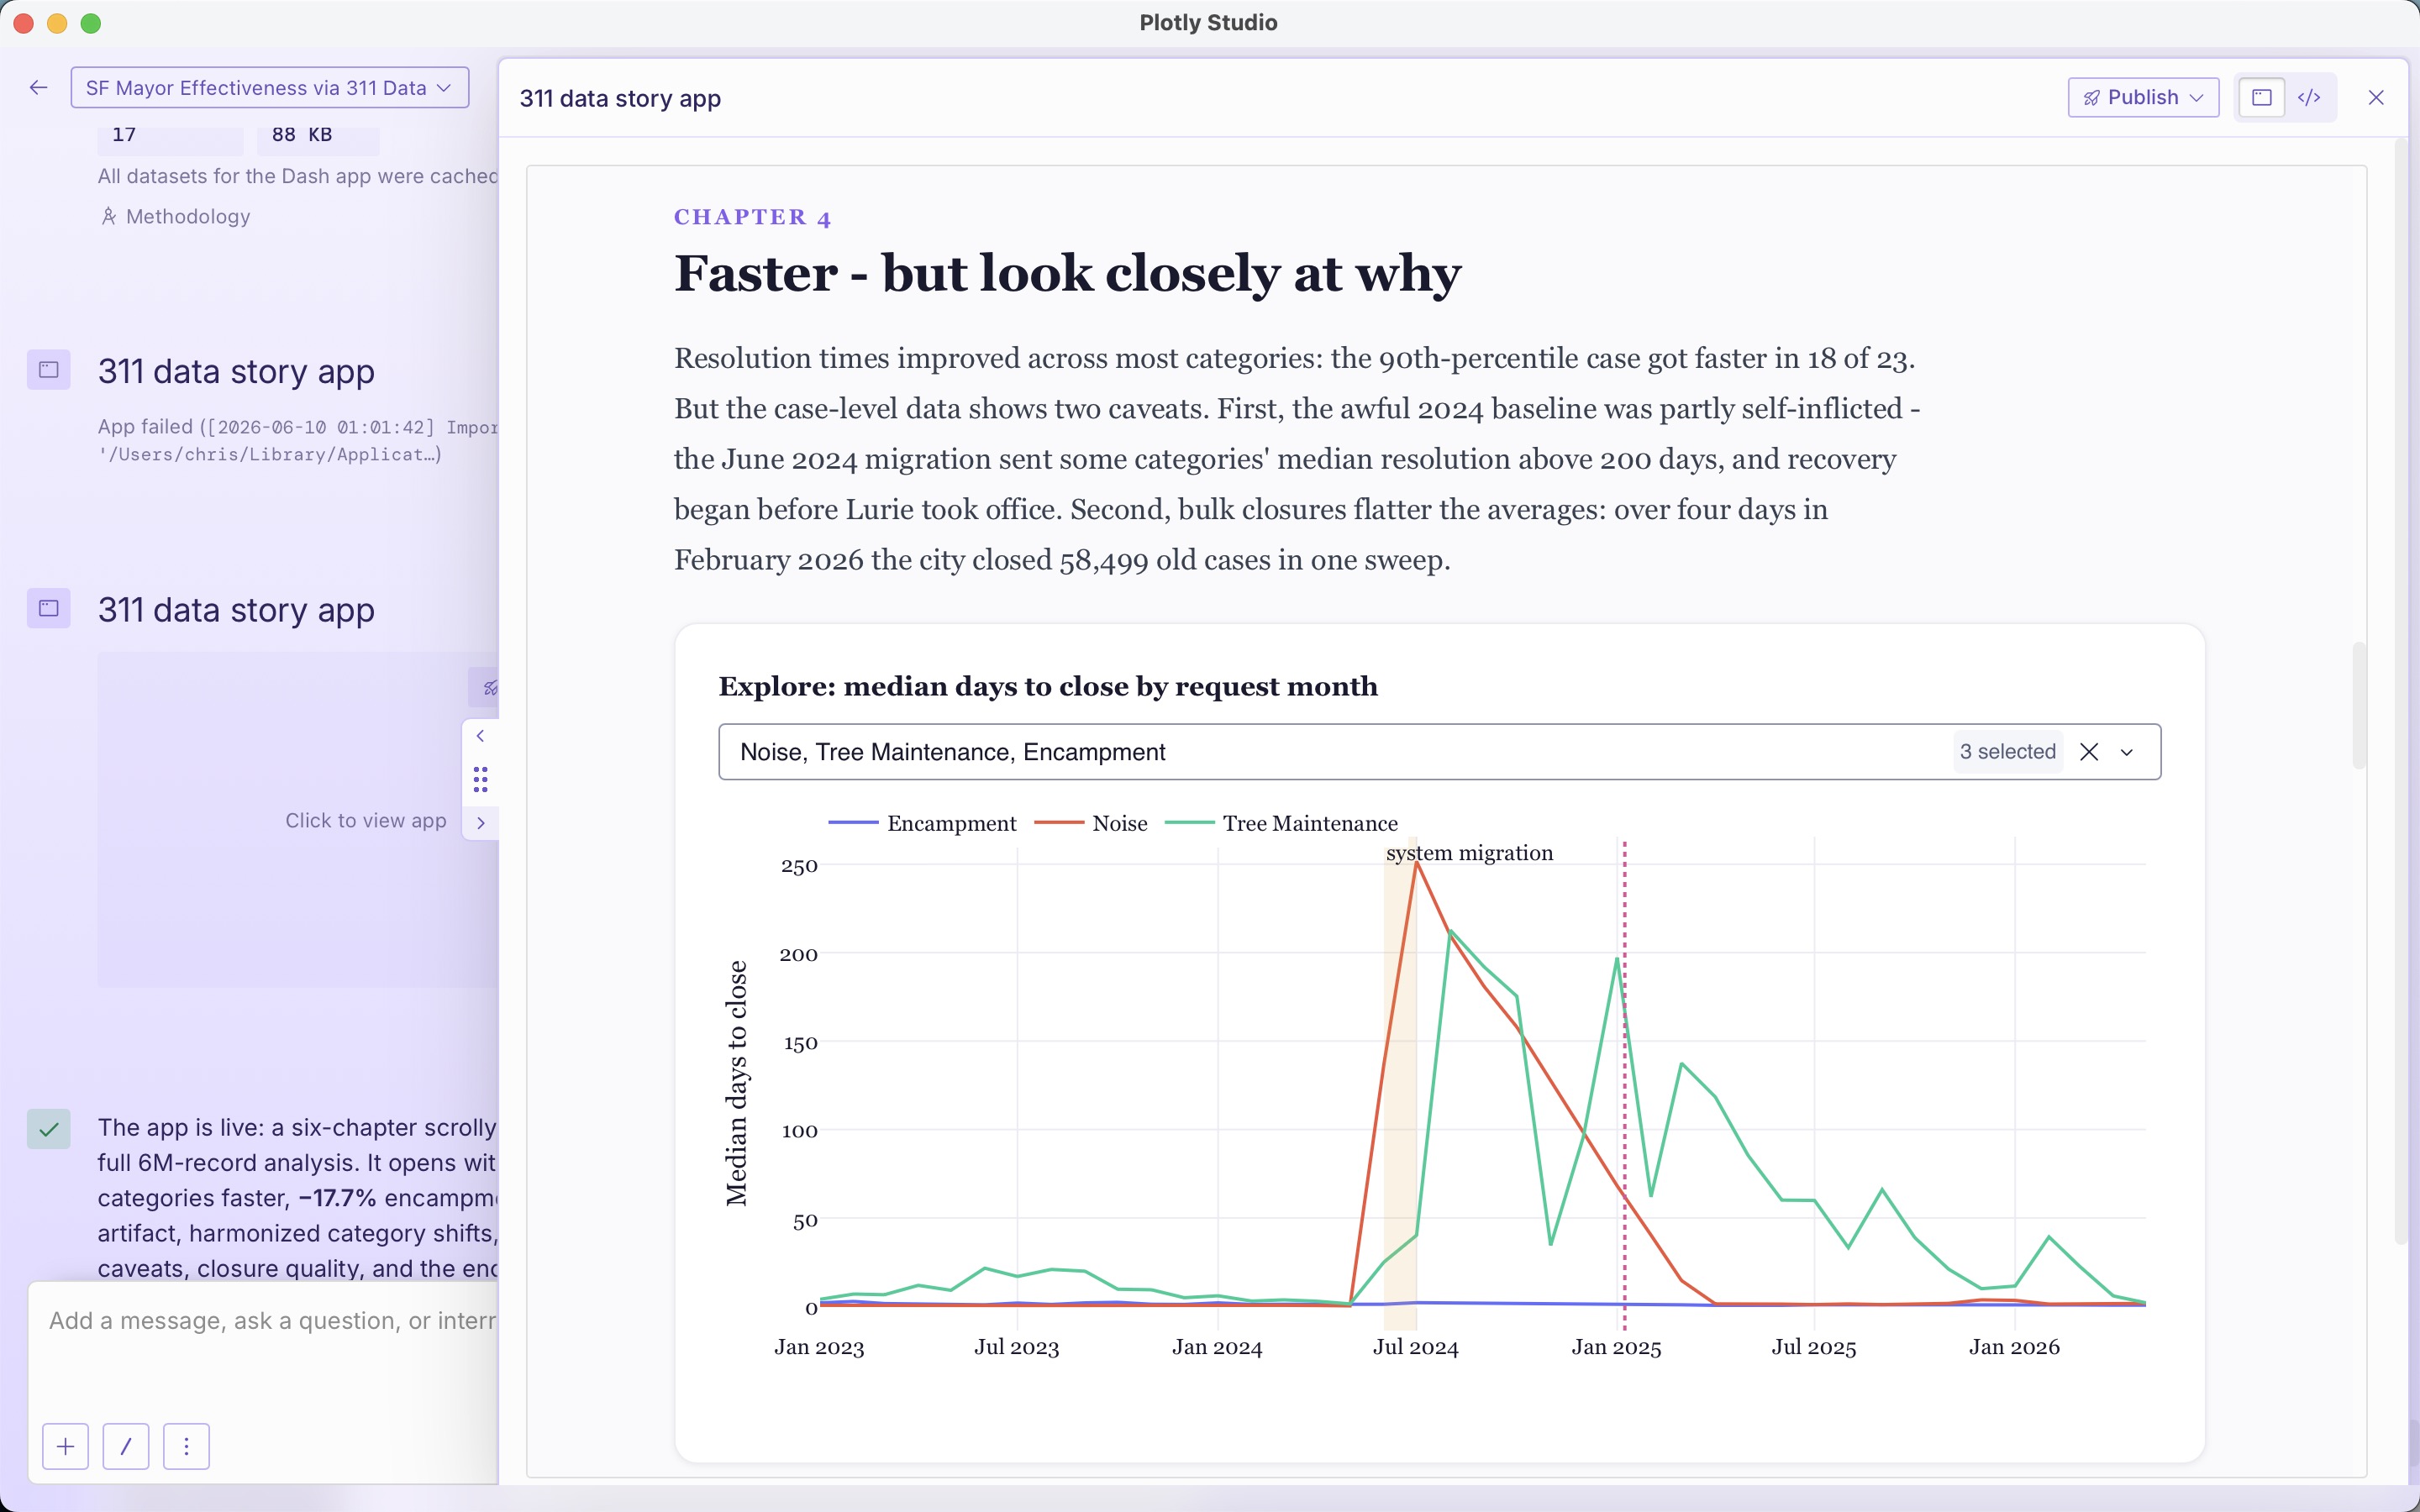Click the dotted January 2025 vertical marker line
The height and width of the screenshot is (1512, 2420).
coord(1624,1085)
